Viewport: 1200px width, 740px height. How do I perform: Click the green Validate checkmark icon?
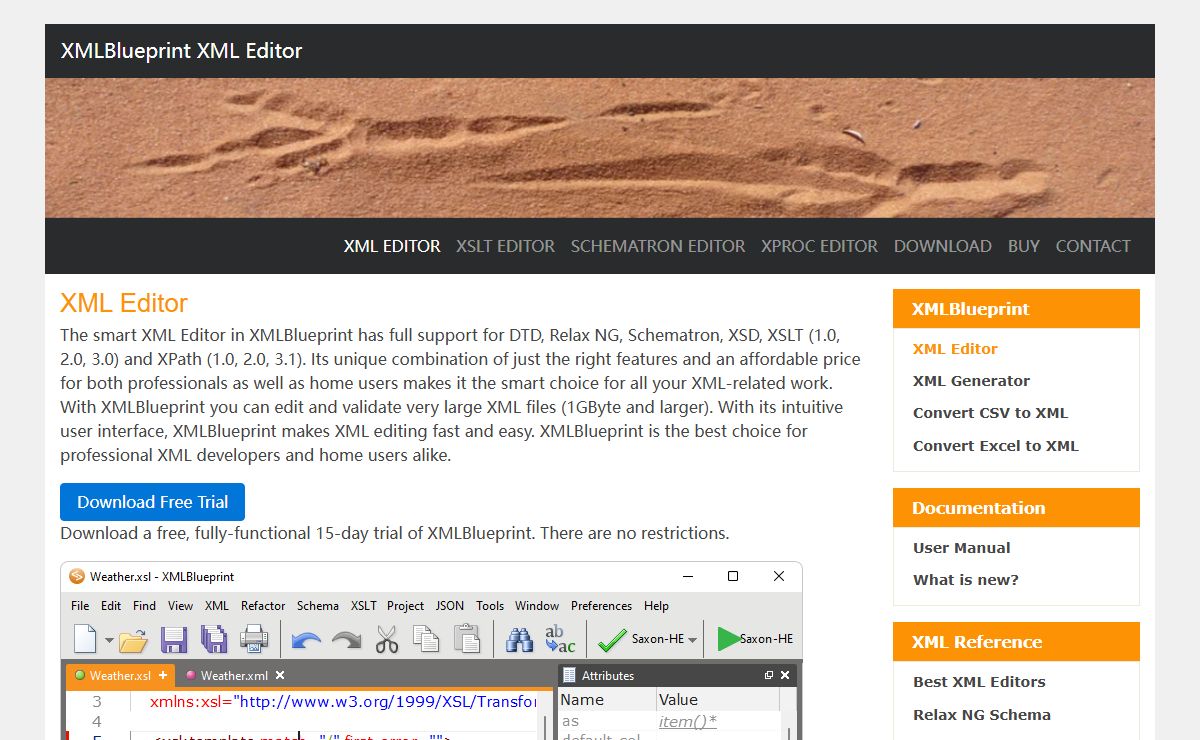pos(612,639)
